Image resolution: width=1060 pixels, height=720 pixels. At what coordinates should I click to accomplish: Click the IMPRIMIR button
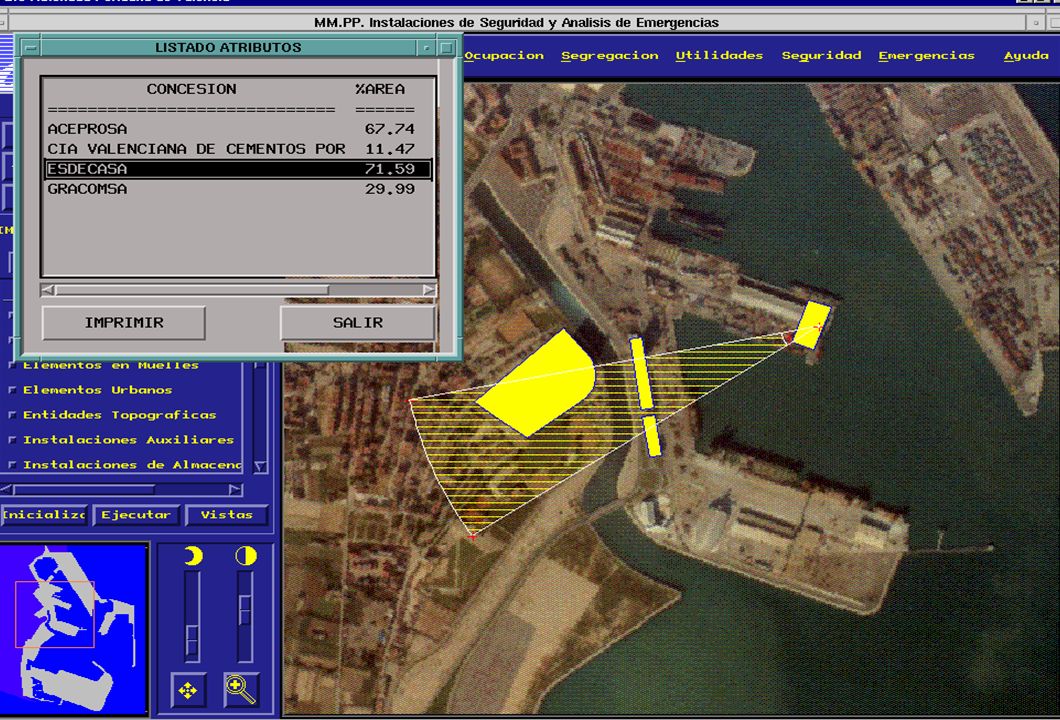(x=124, y=322)
